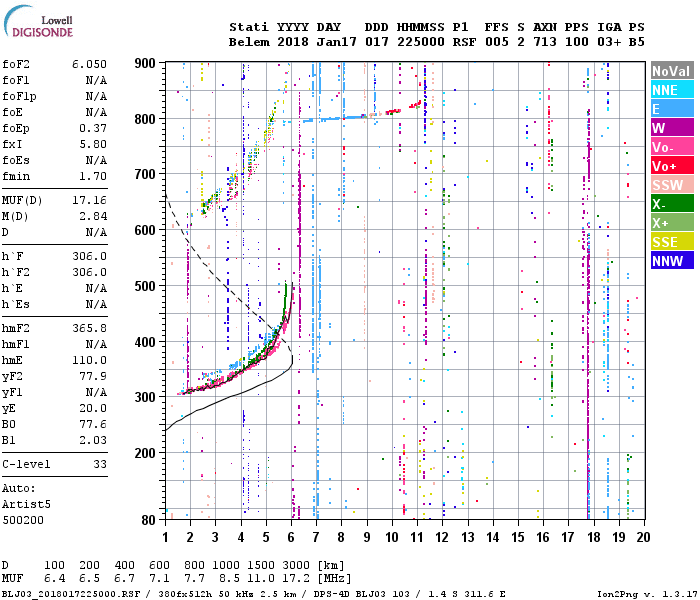Click the yF2 value 77.9

coord(93,376)
